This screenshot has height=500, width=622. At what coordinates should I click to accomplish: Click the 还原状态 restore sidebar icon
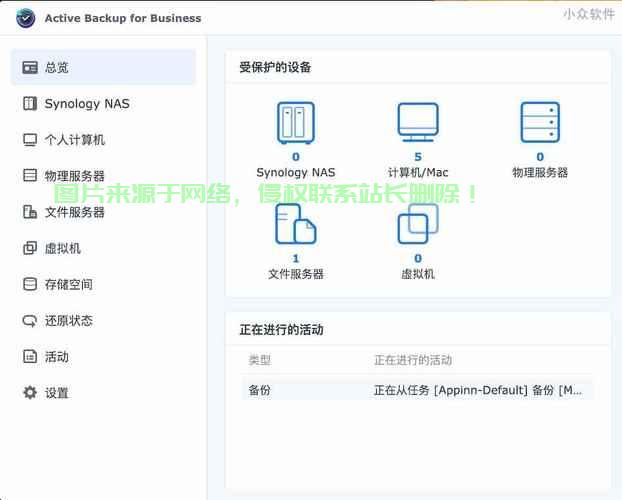point(30,320)
